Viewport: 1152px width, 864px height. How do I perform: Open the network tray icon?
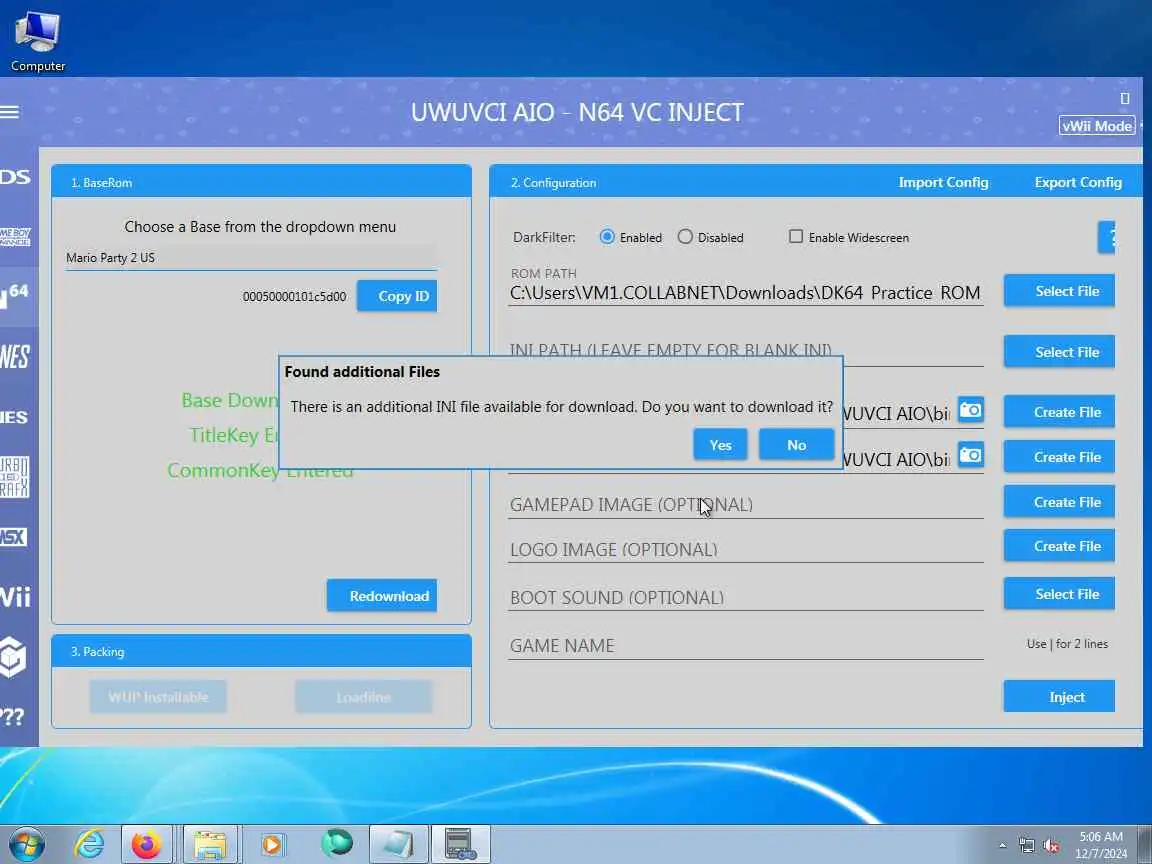coord(1027,846)
